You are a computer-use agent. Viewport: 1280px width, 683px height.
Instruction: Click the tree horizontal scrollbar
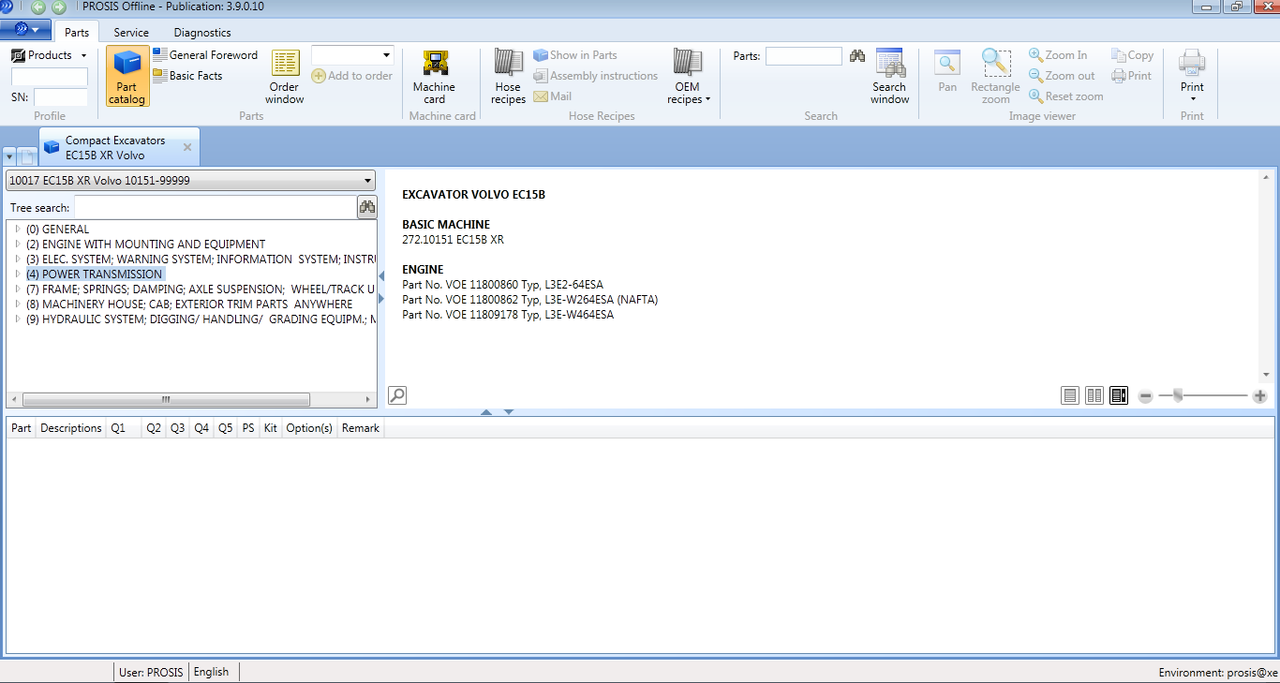click(166, 399)
